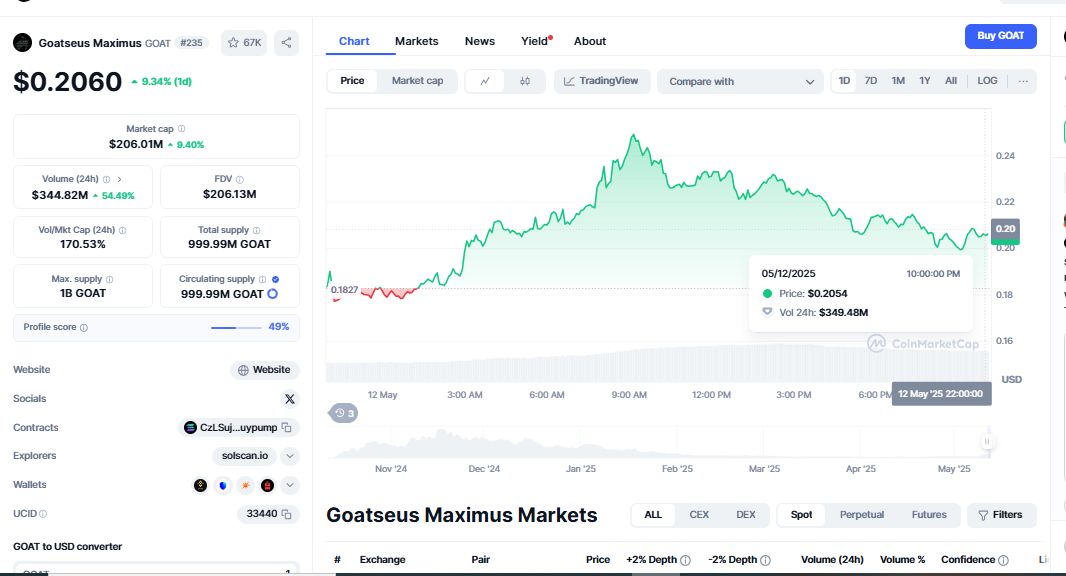Open the share icon button

(286, 43)
